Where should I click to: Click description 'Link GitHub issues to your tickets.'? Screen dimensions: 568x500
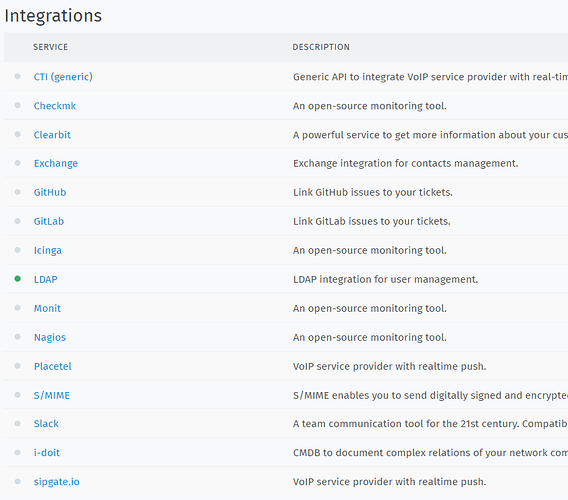[373, 192]
